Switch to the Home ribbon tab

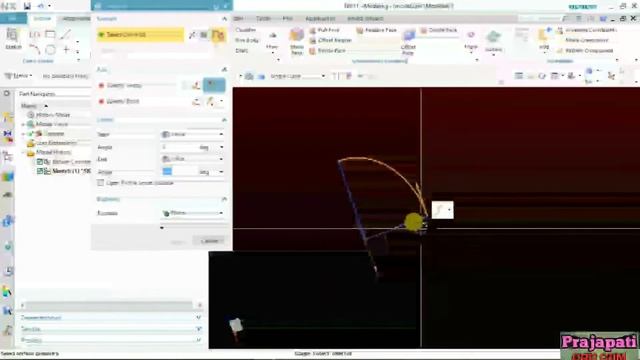click(x=42, y=18)
